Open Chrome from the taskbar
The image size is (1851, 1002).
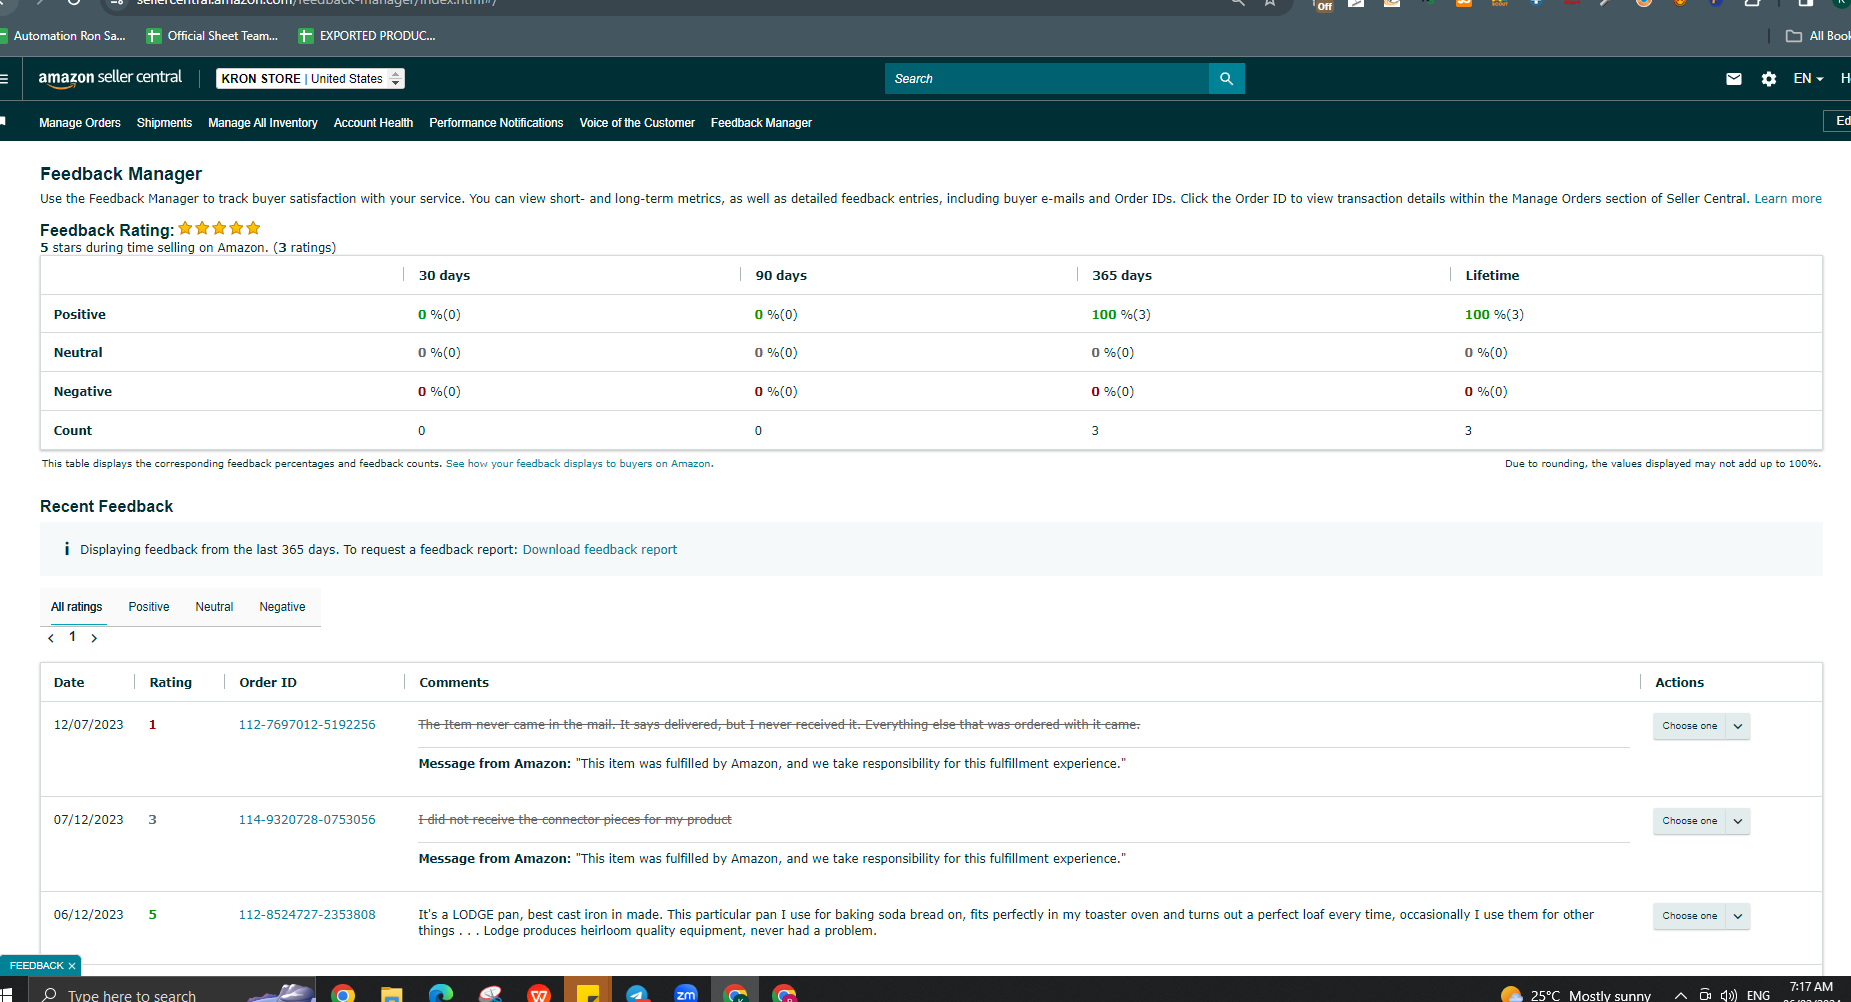click(x=343, y=994)
